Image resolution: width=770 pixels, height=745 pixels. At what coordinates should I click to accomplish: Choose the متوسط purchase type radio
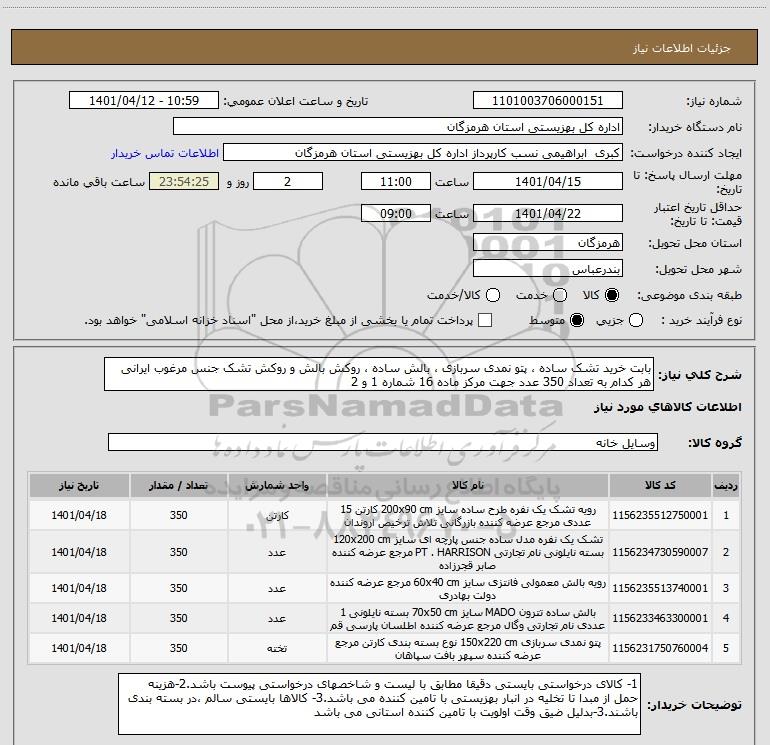pos(577,320)
